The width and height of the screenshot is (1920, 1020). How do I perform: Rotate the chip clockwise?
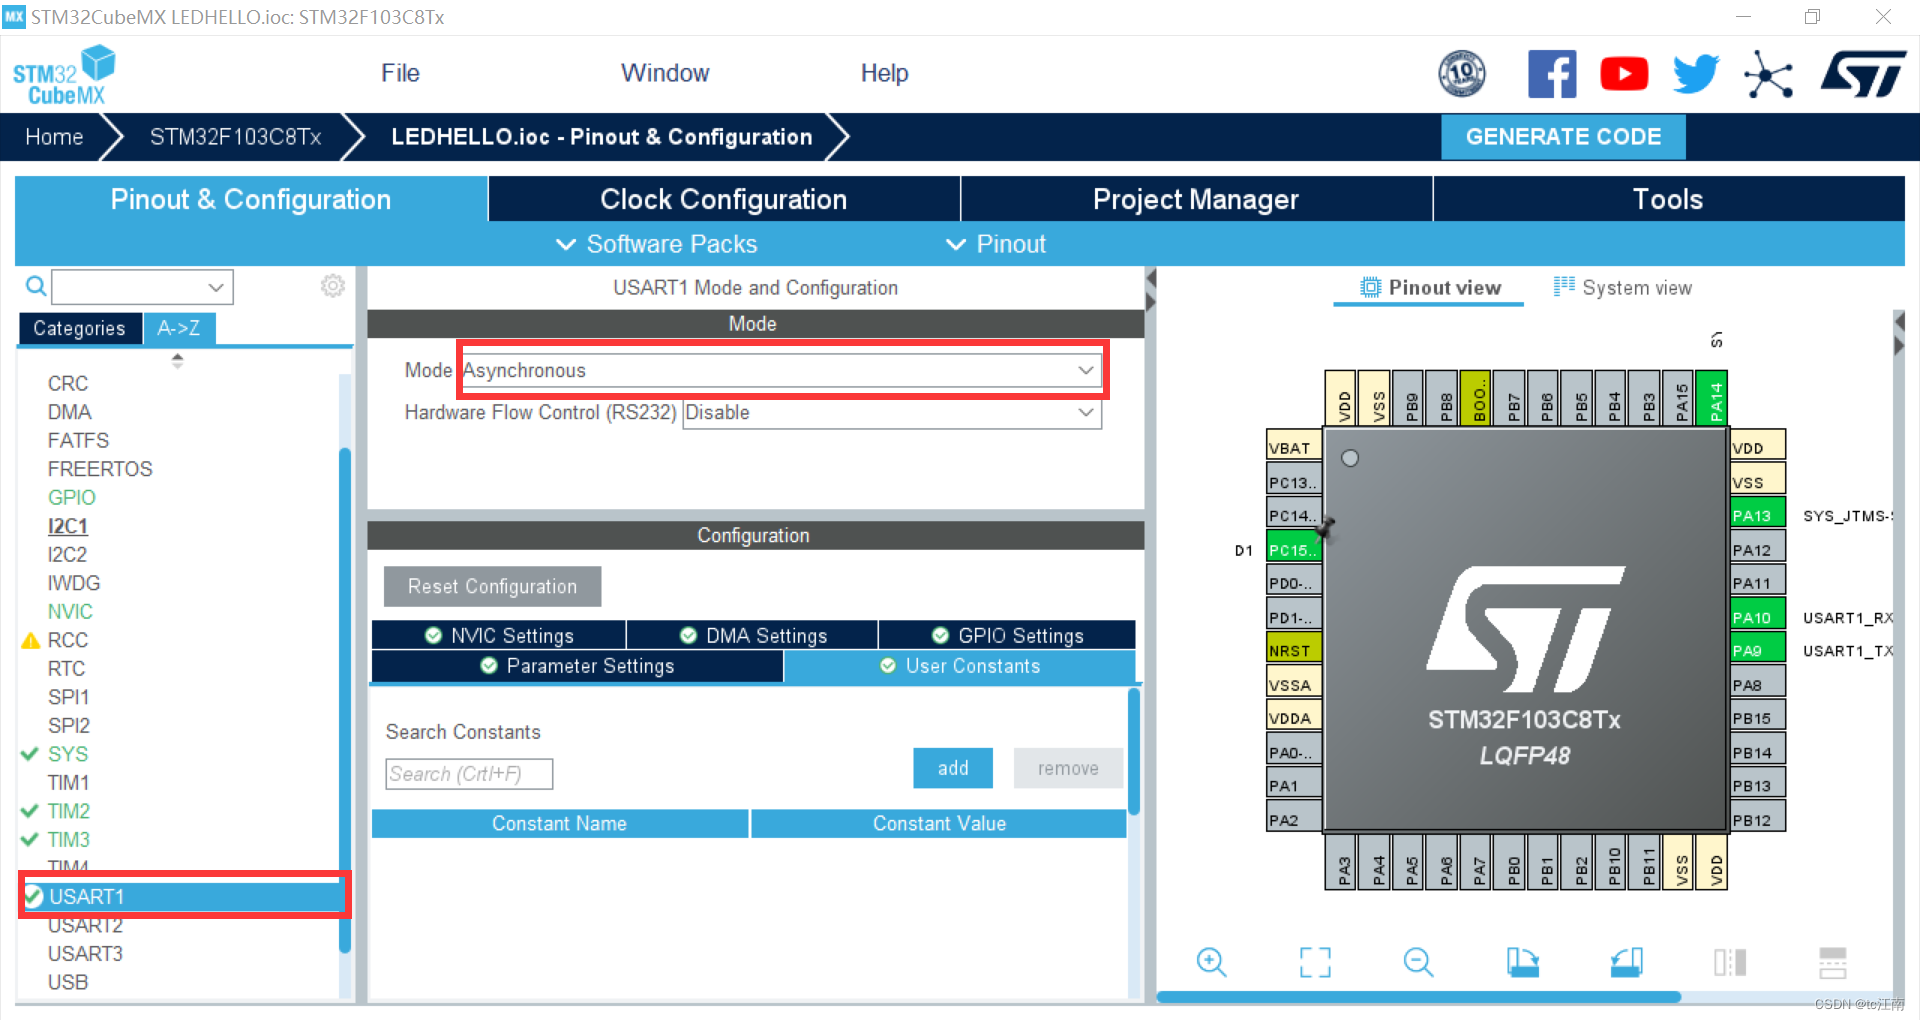[1522, 962]
